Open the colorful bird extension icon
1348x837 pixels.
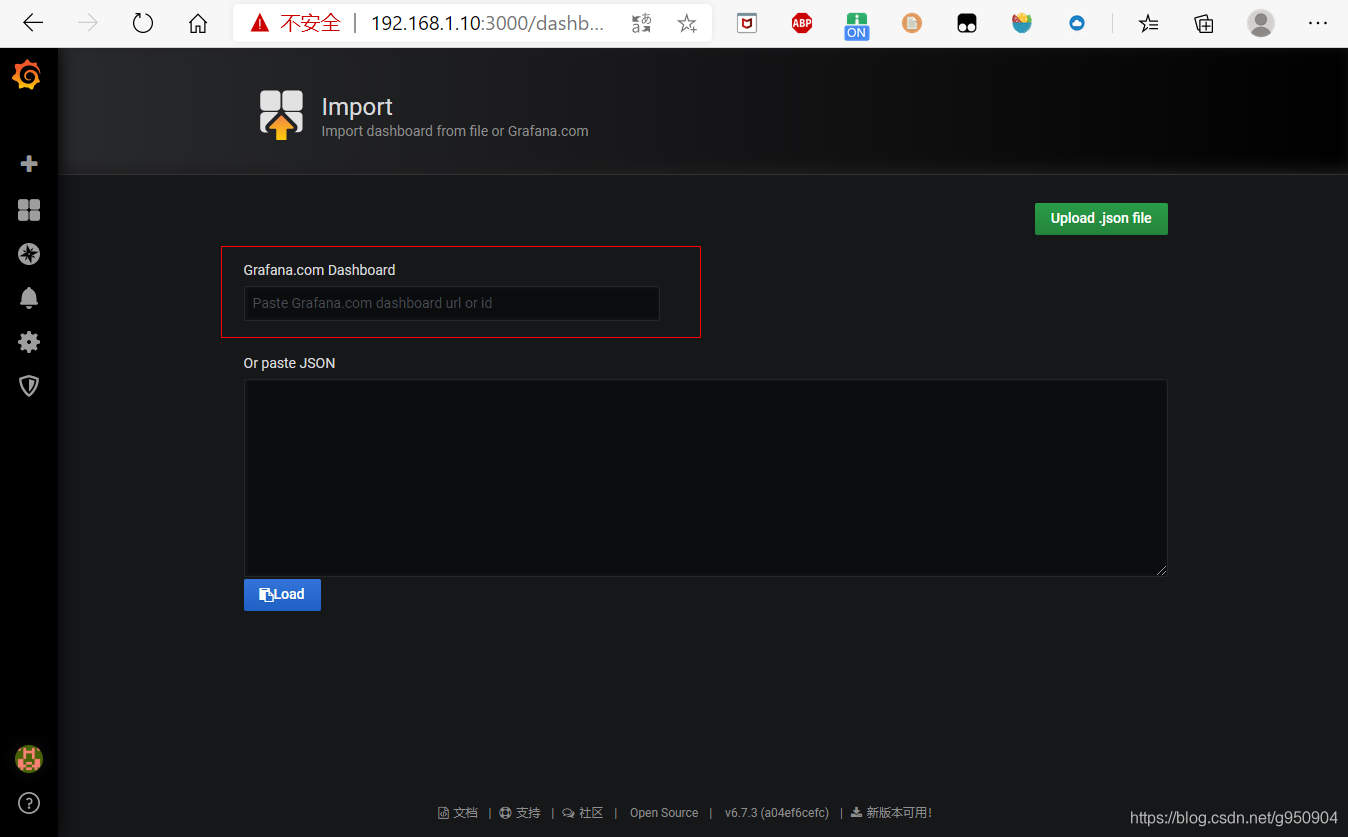(1022, 23)
